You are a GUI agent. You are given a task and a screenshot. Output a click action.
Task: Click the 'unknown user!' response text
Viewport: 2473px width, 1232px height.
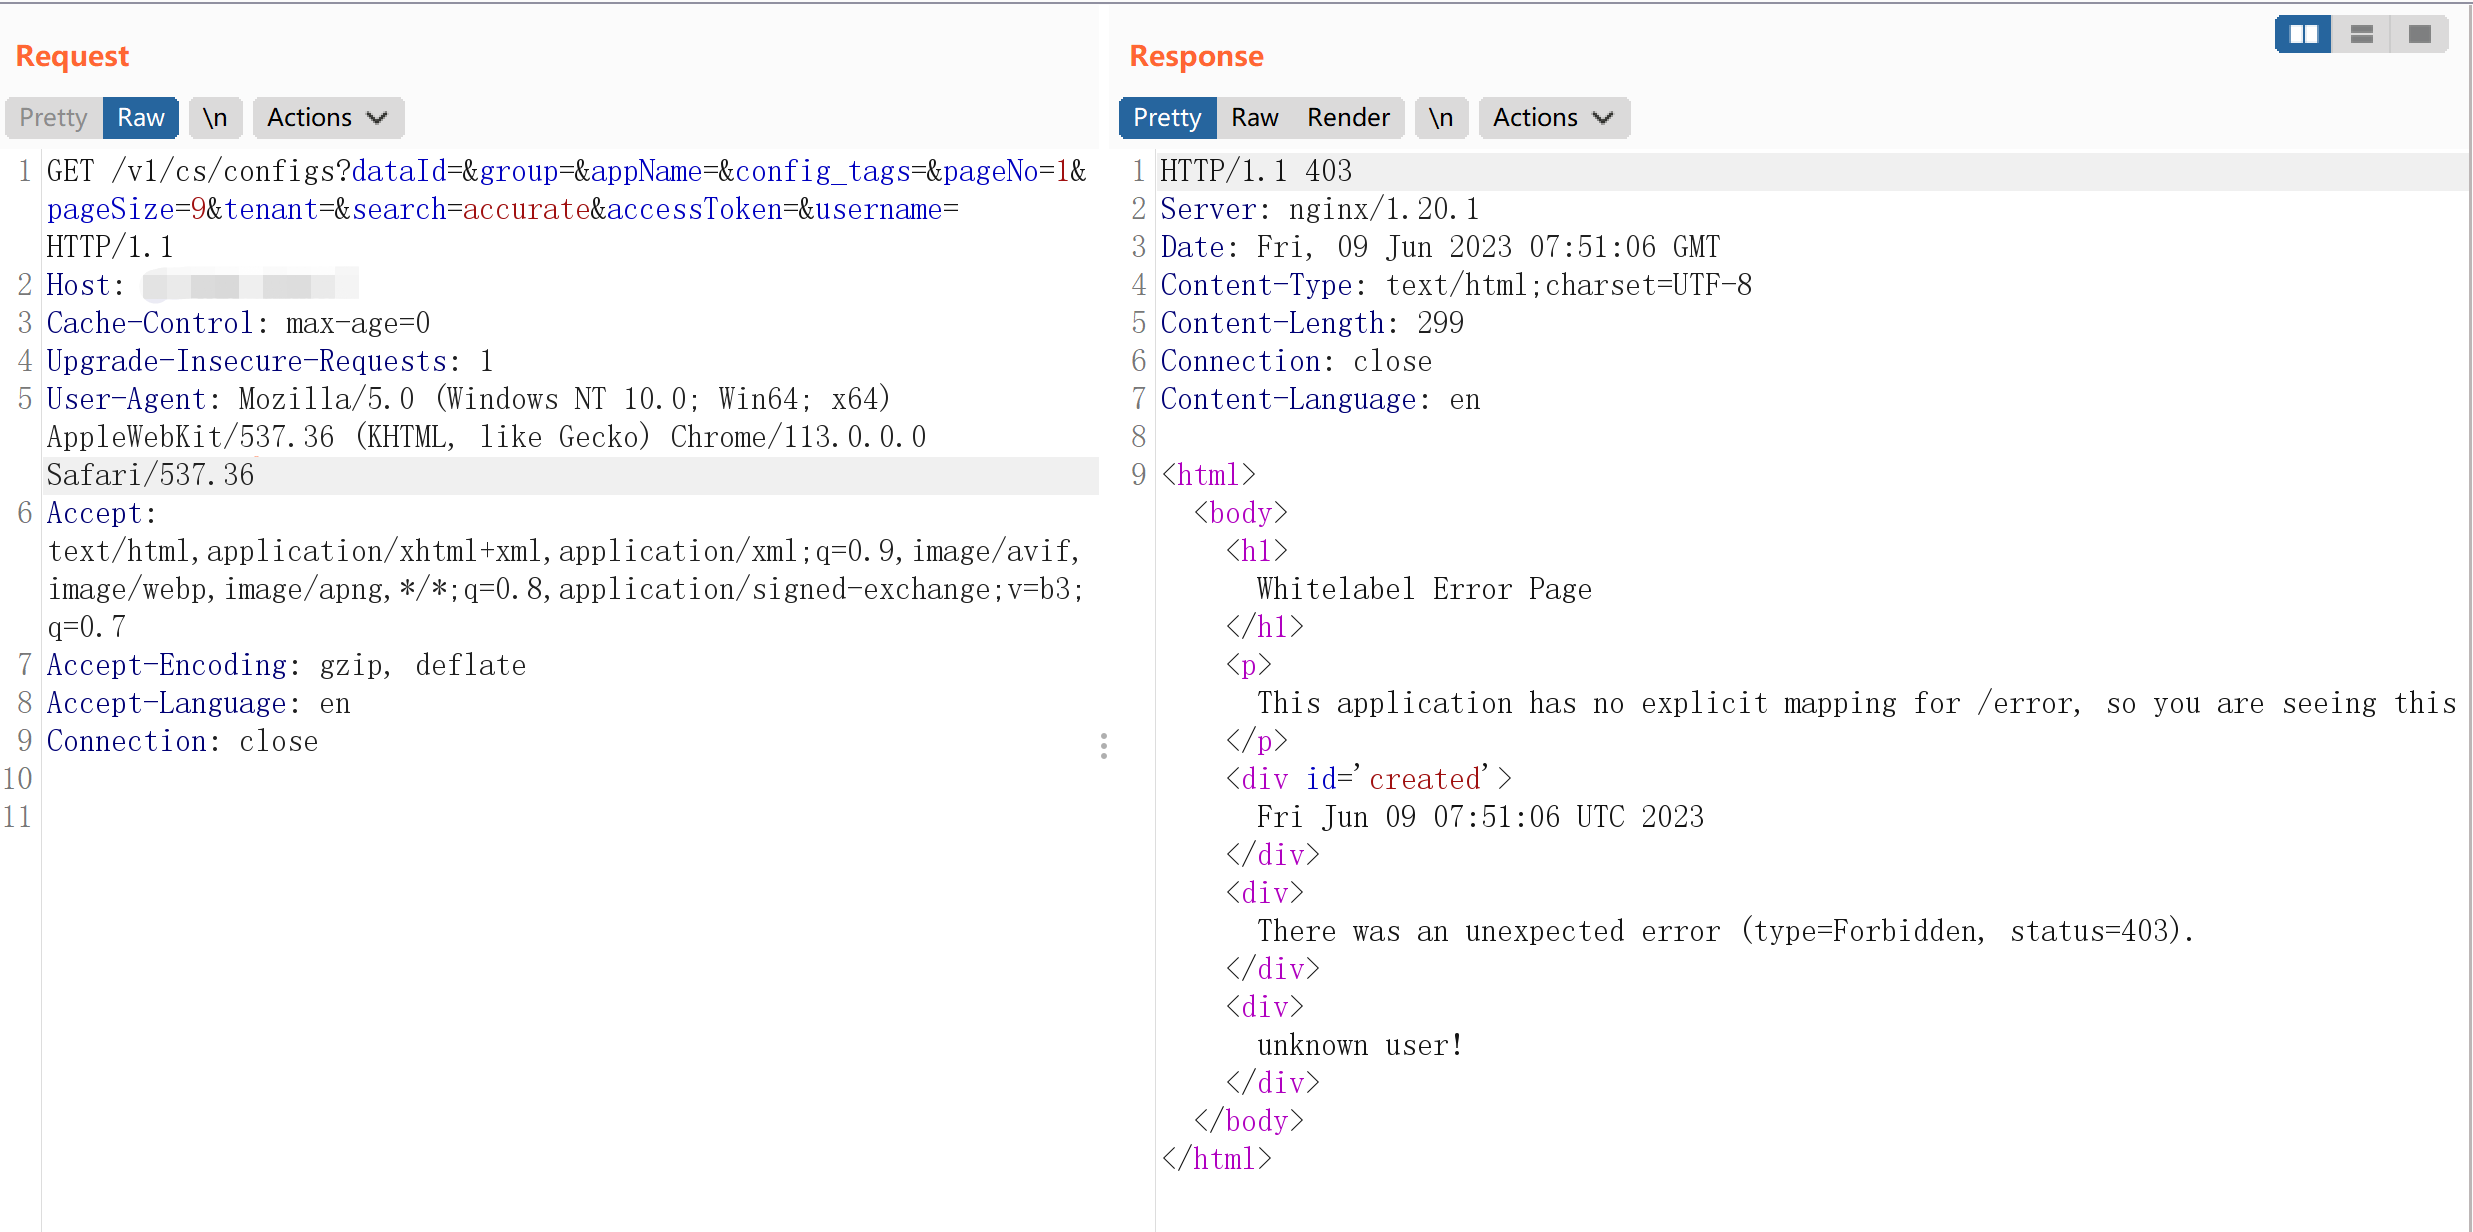point(1359,1045)
